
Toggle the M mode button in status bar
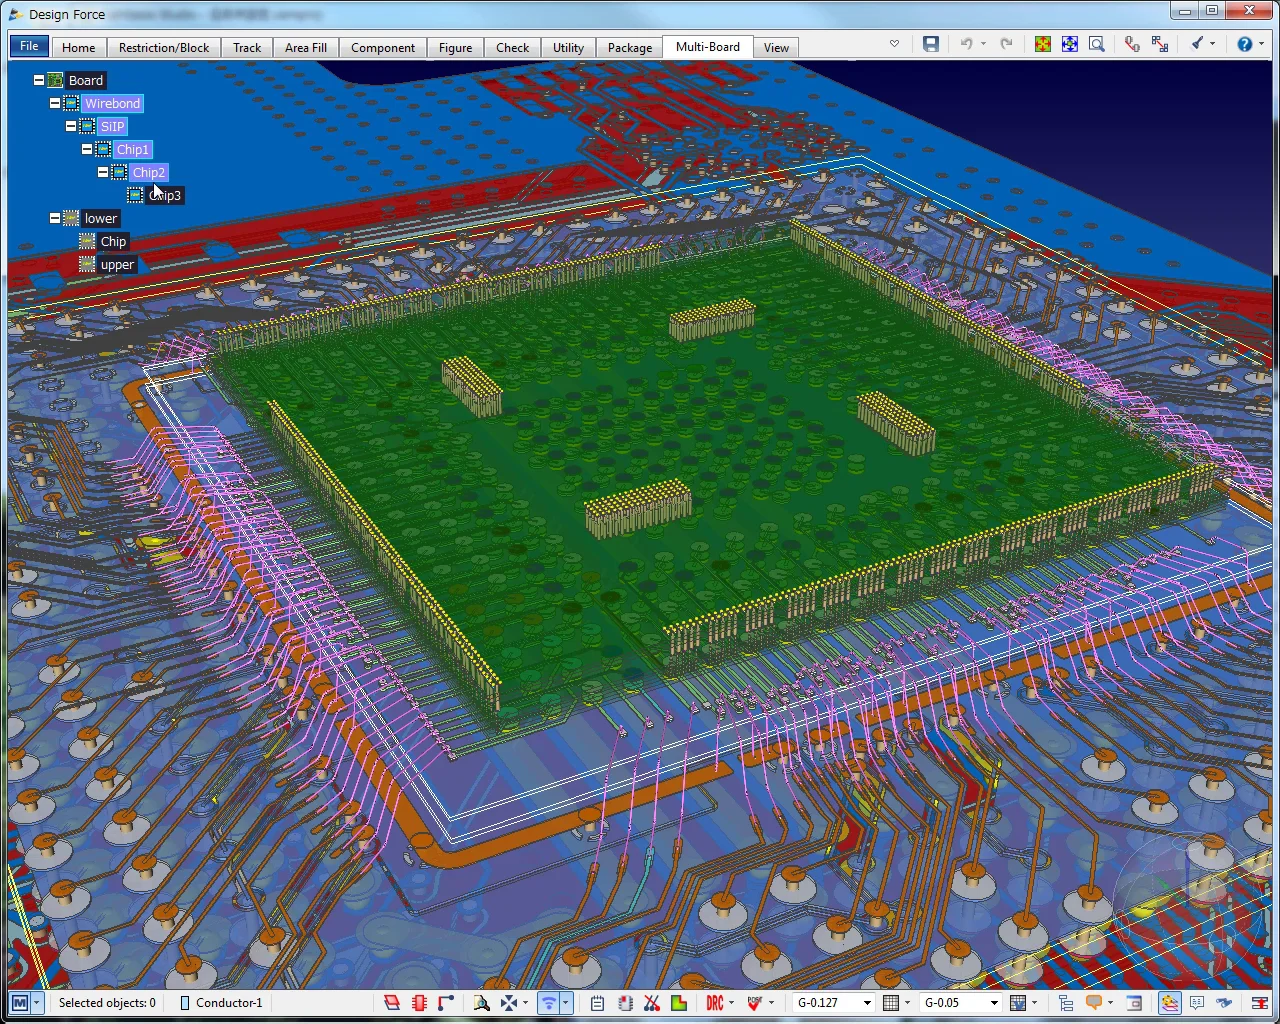[19, 1003]
